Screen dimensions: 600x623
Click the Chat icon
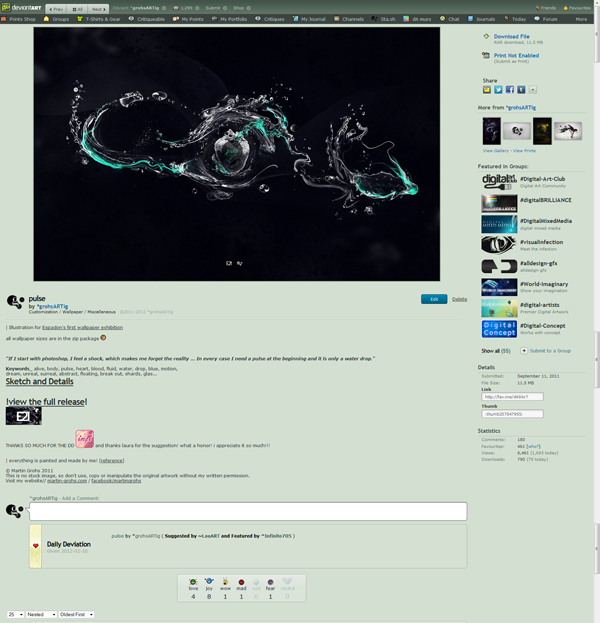click(442, 19)
